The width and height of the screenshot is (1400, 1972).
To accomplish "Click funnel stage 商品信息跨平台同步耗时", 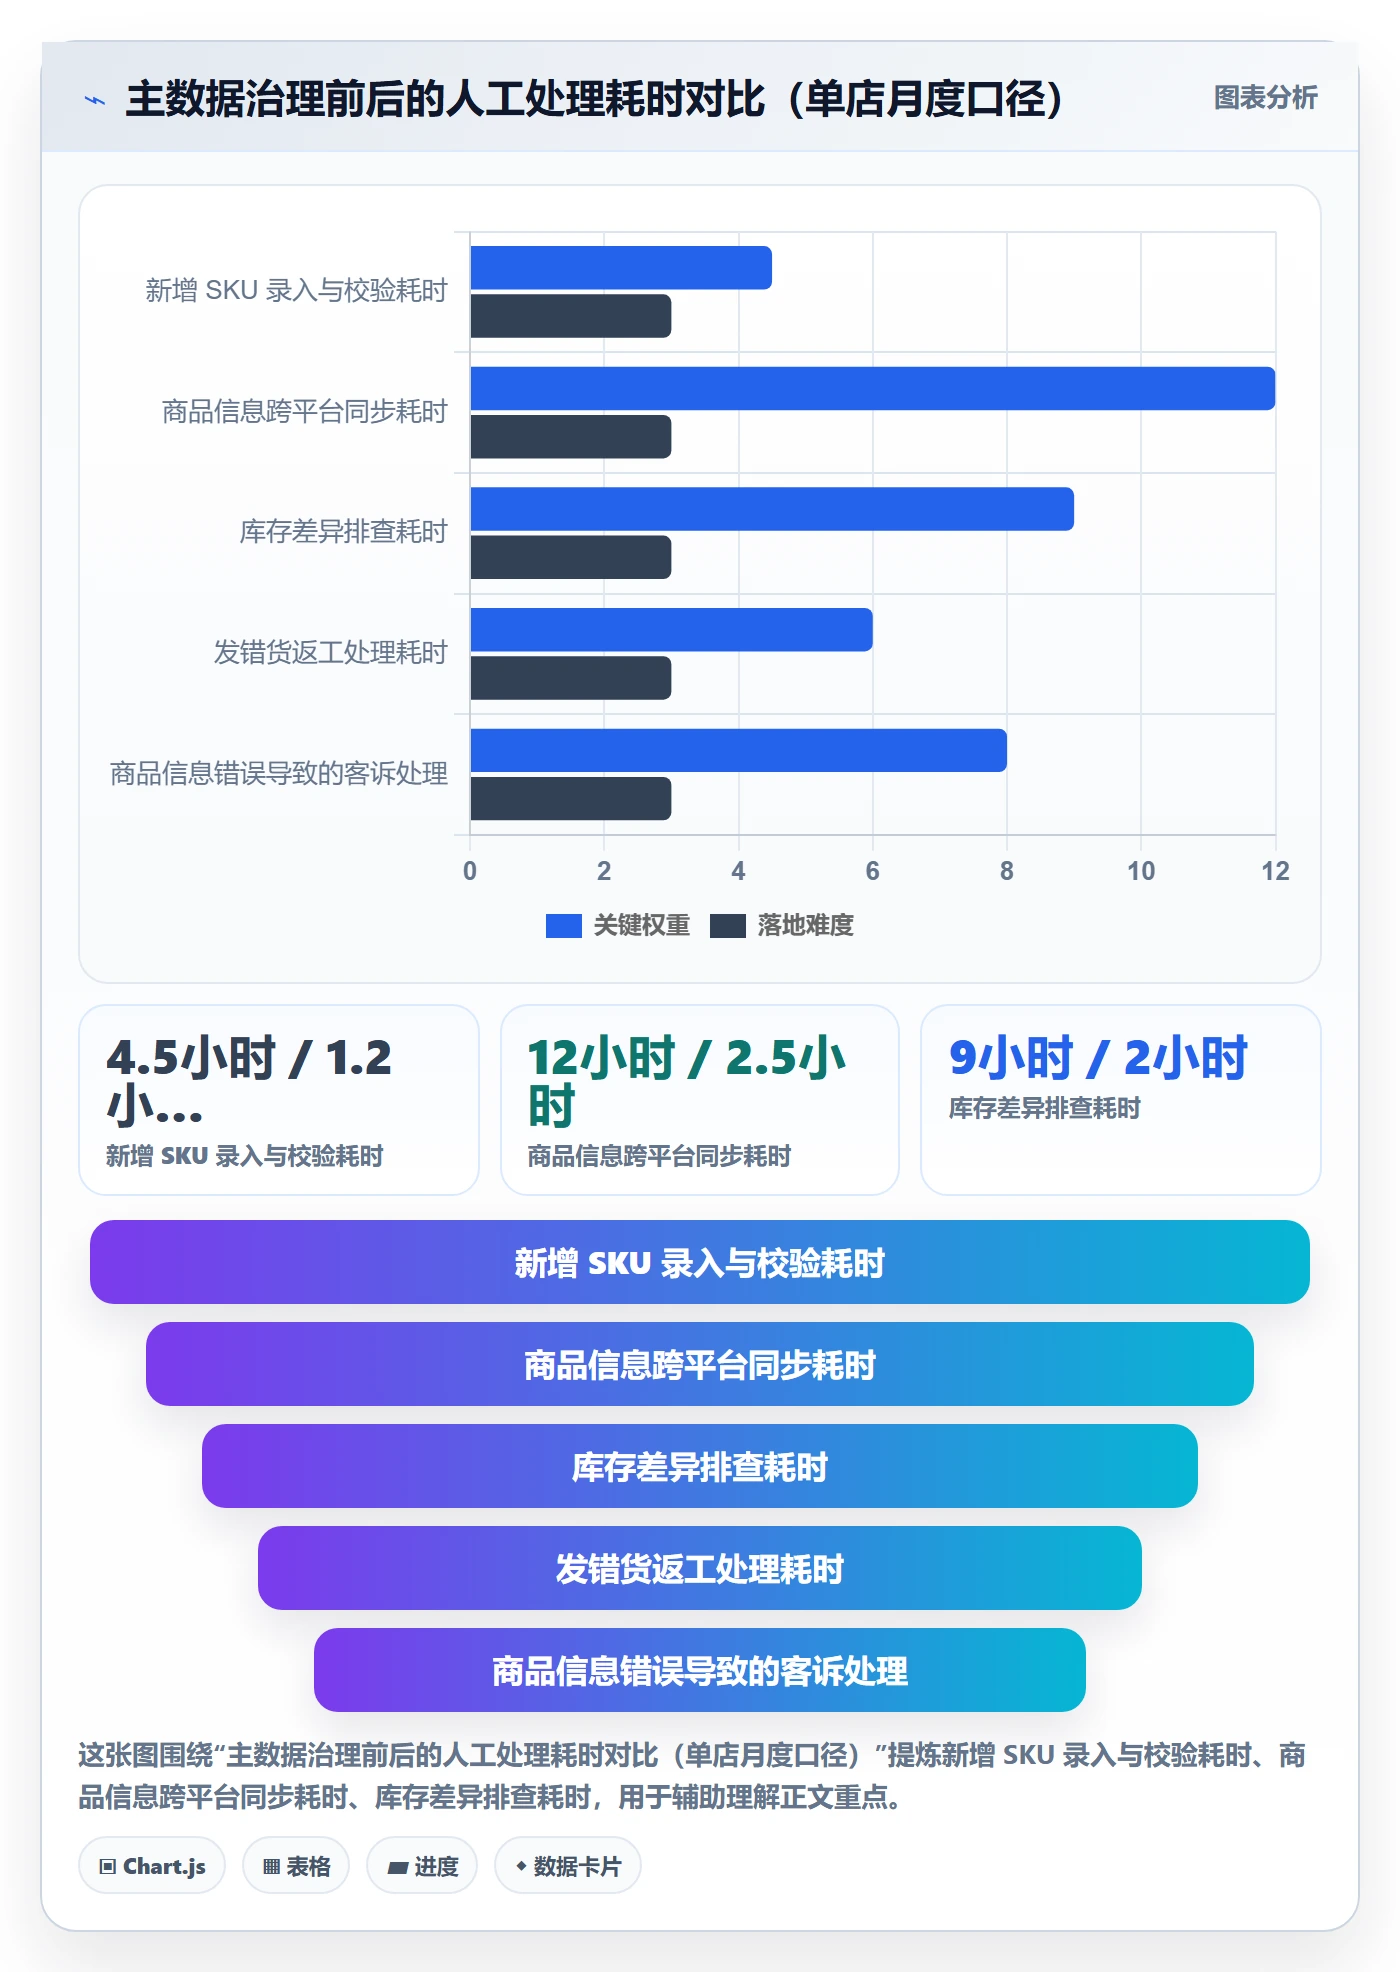I will tap(700, 1364).
